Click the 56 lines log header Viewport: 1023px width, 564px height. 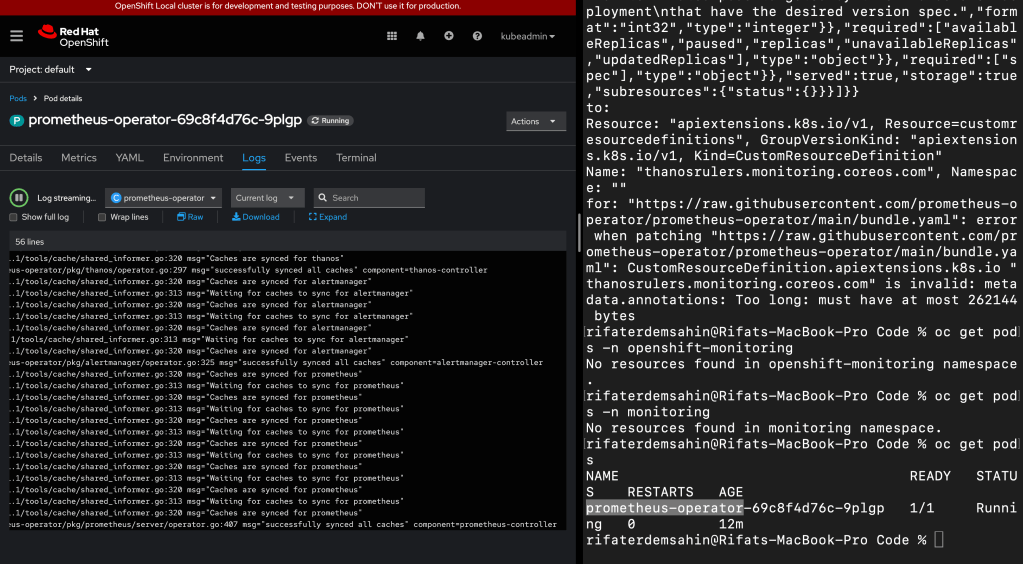(288, 242)
